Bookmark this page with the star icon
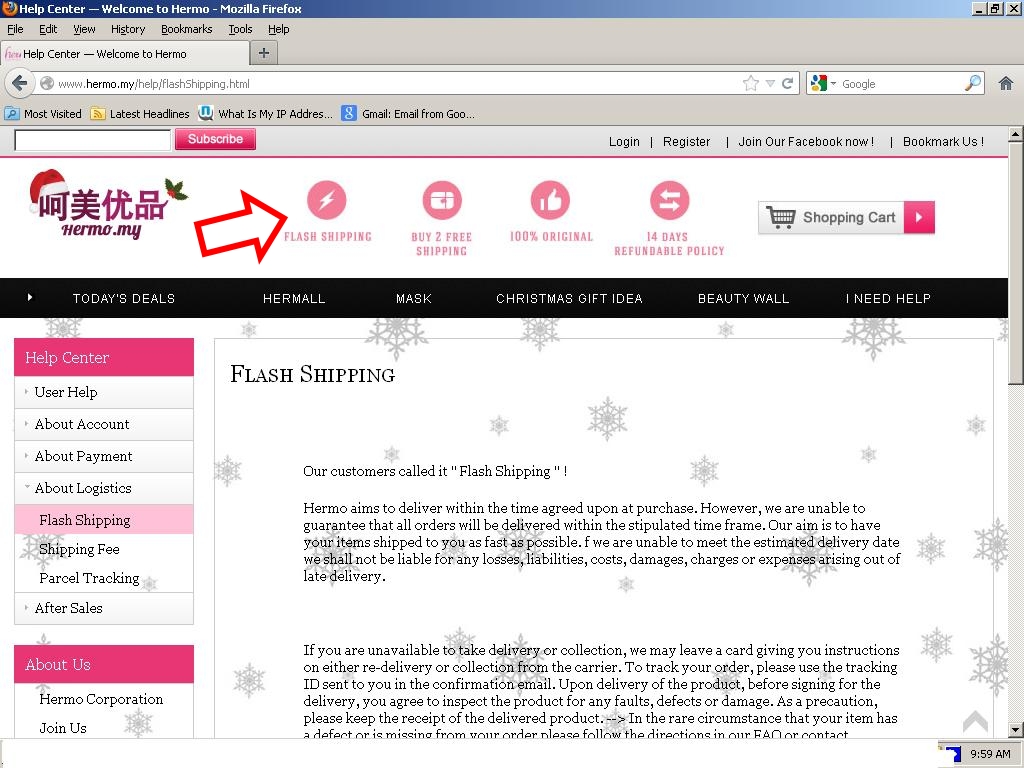 751,84
